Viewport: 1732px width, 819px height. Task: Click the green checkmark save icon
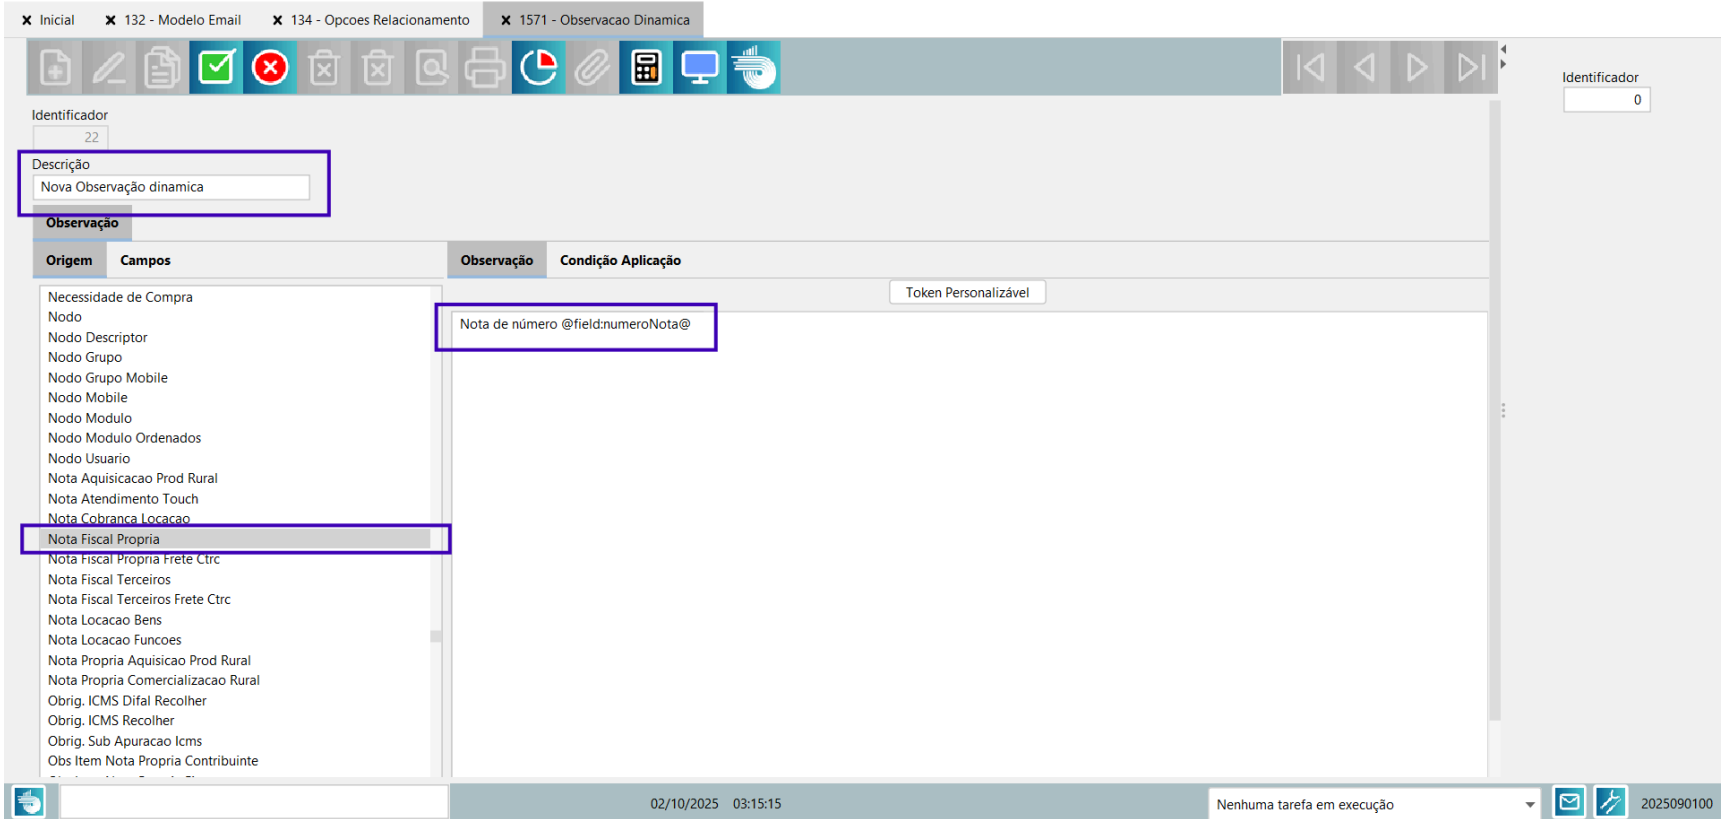point(216,68)
